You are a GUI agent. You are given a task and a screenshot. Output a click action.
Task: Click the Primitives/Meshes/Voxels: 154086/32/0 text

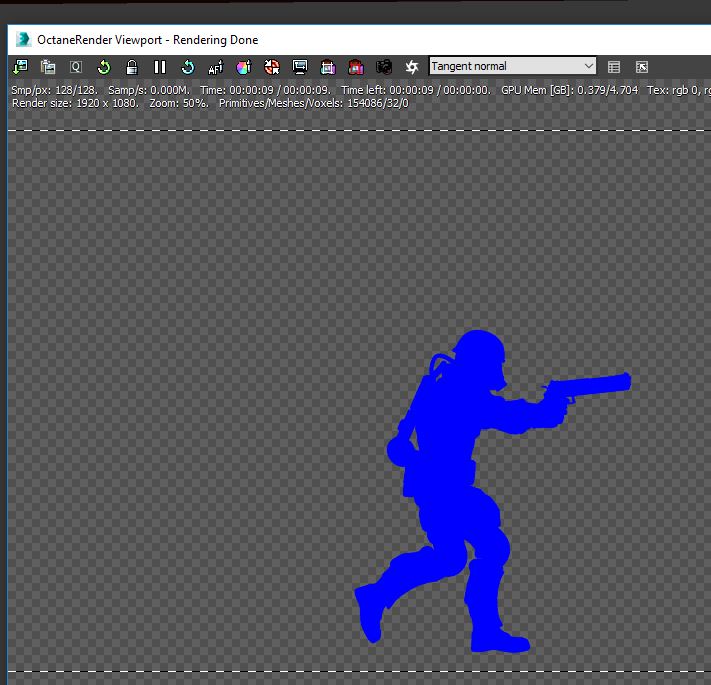click(314, 103)
